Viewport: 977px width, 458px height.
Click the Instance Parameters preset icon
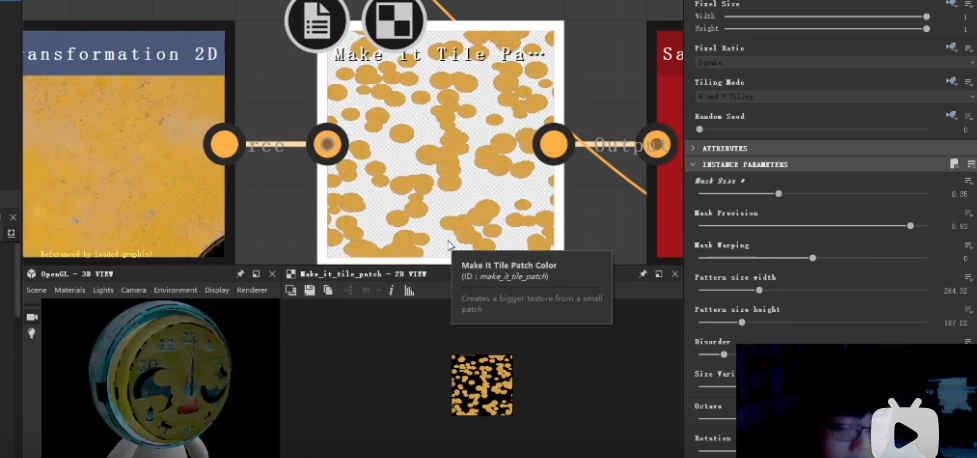[954, 165]
